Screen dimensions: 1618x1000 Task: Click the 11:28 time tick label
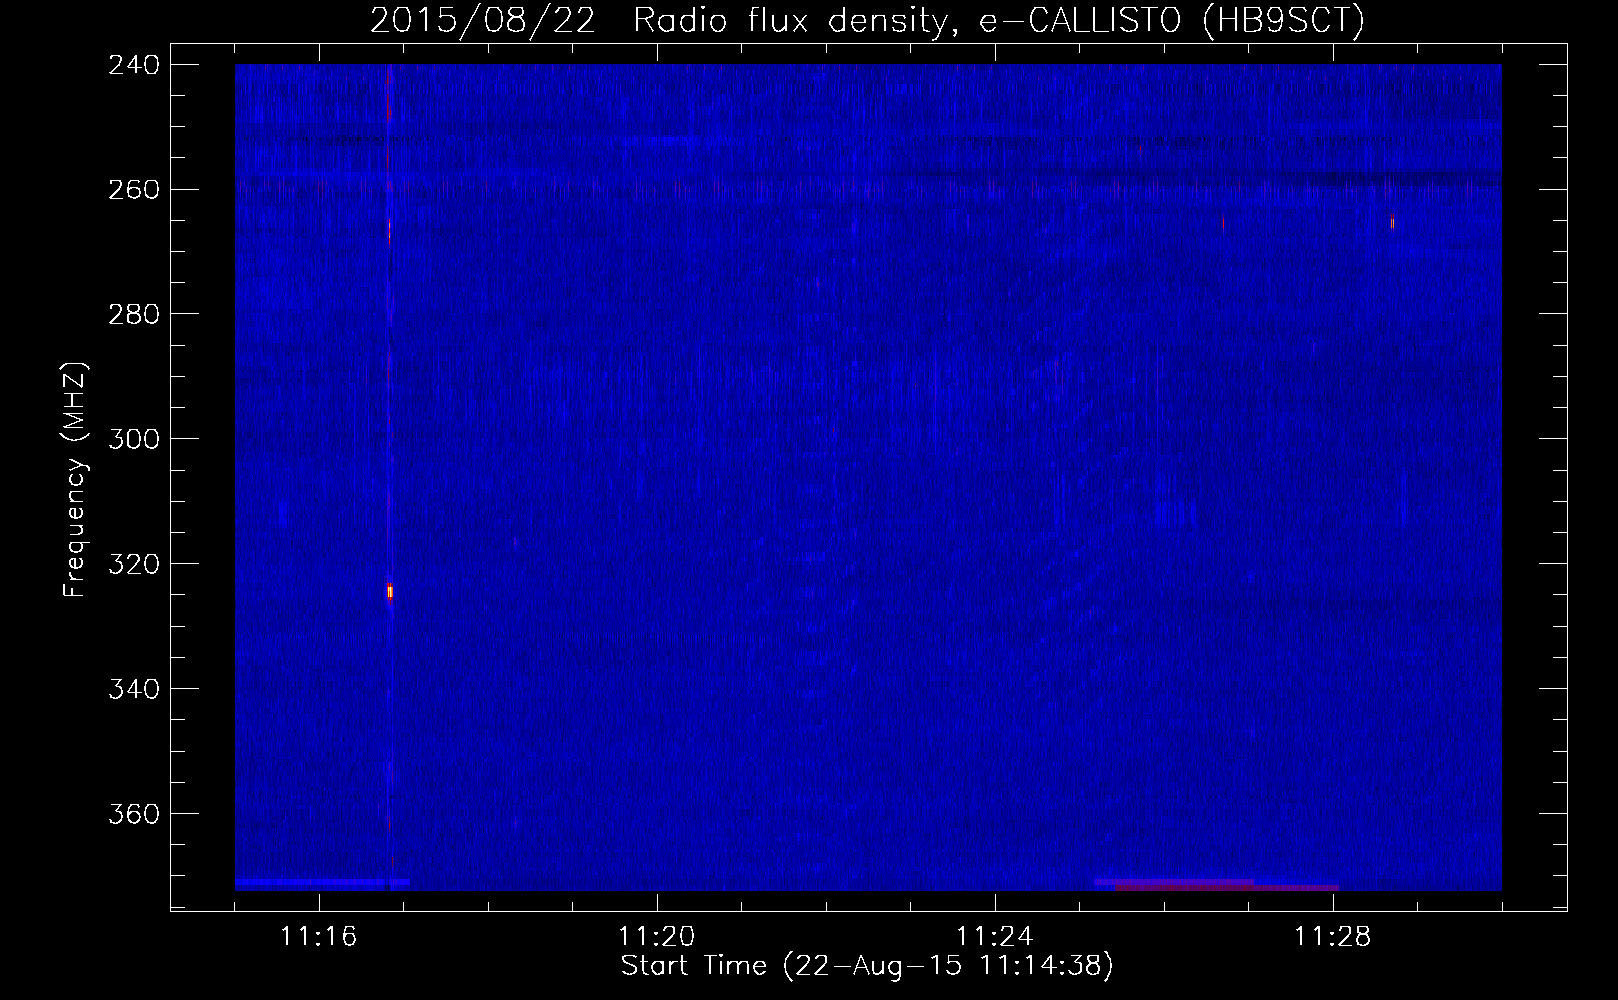(x=1333, y=936)
